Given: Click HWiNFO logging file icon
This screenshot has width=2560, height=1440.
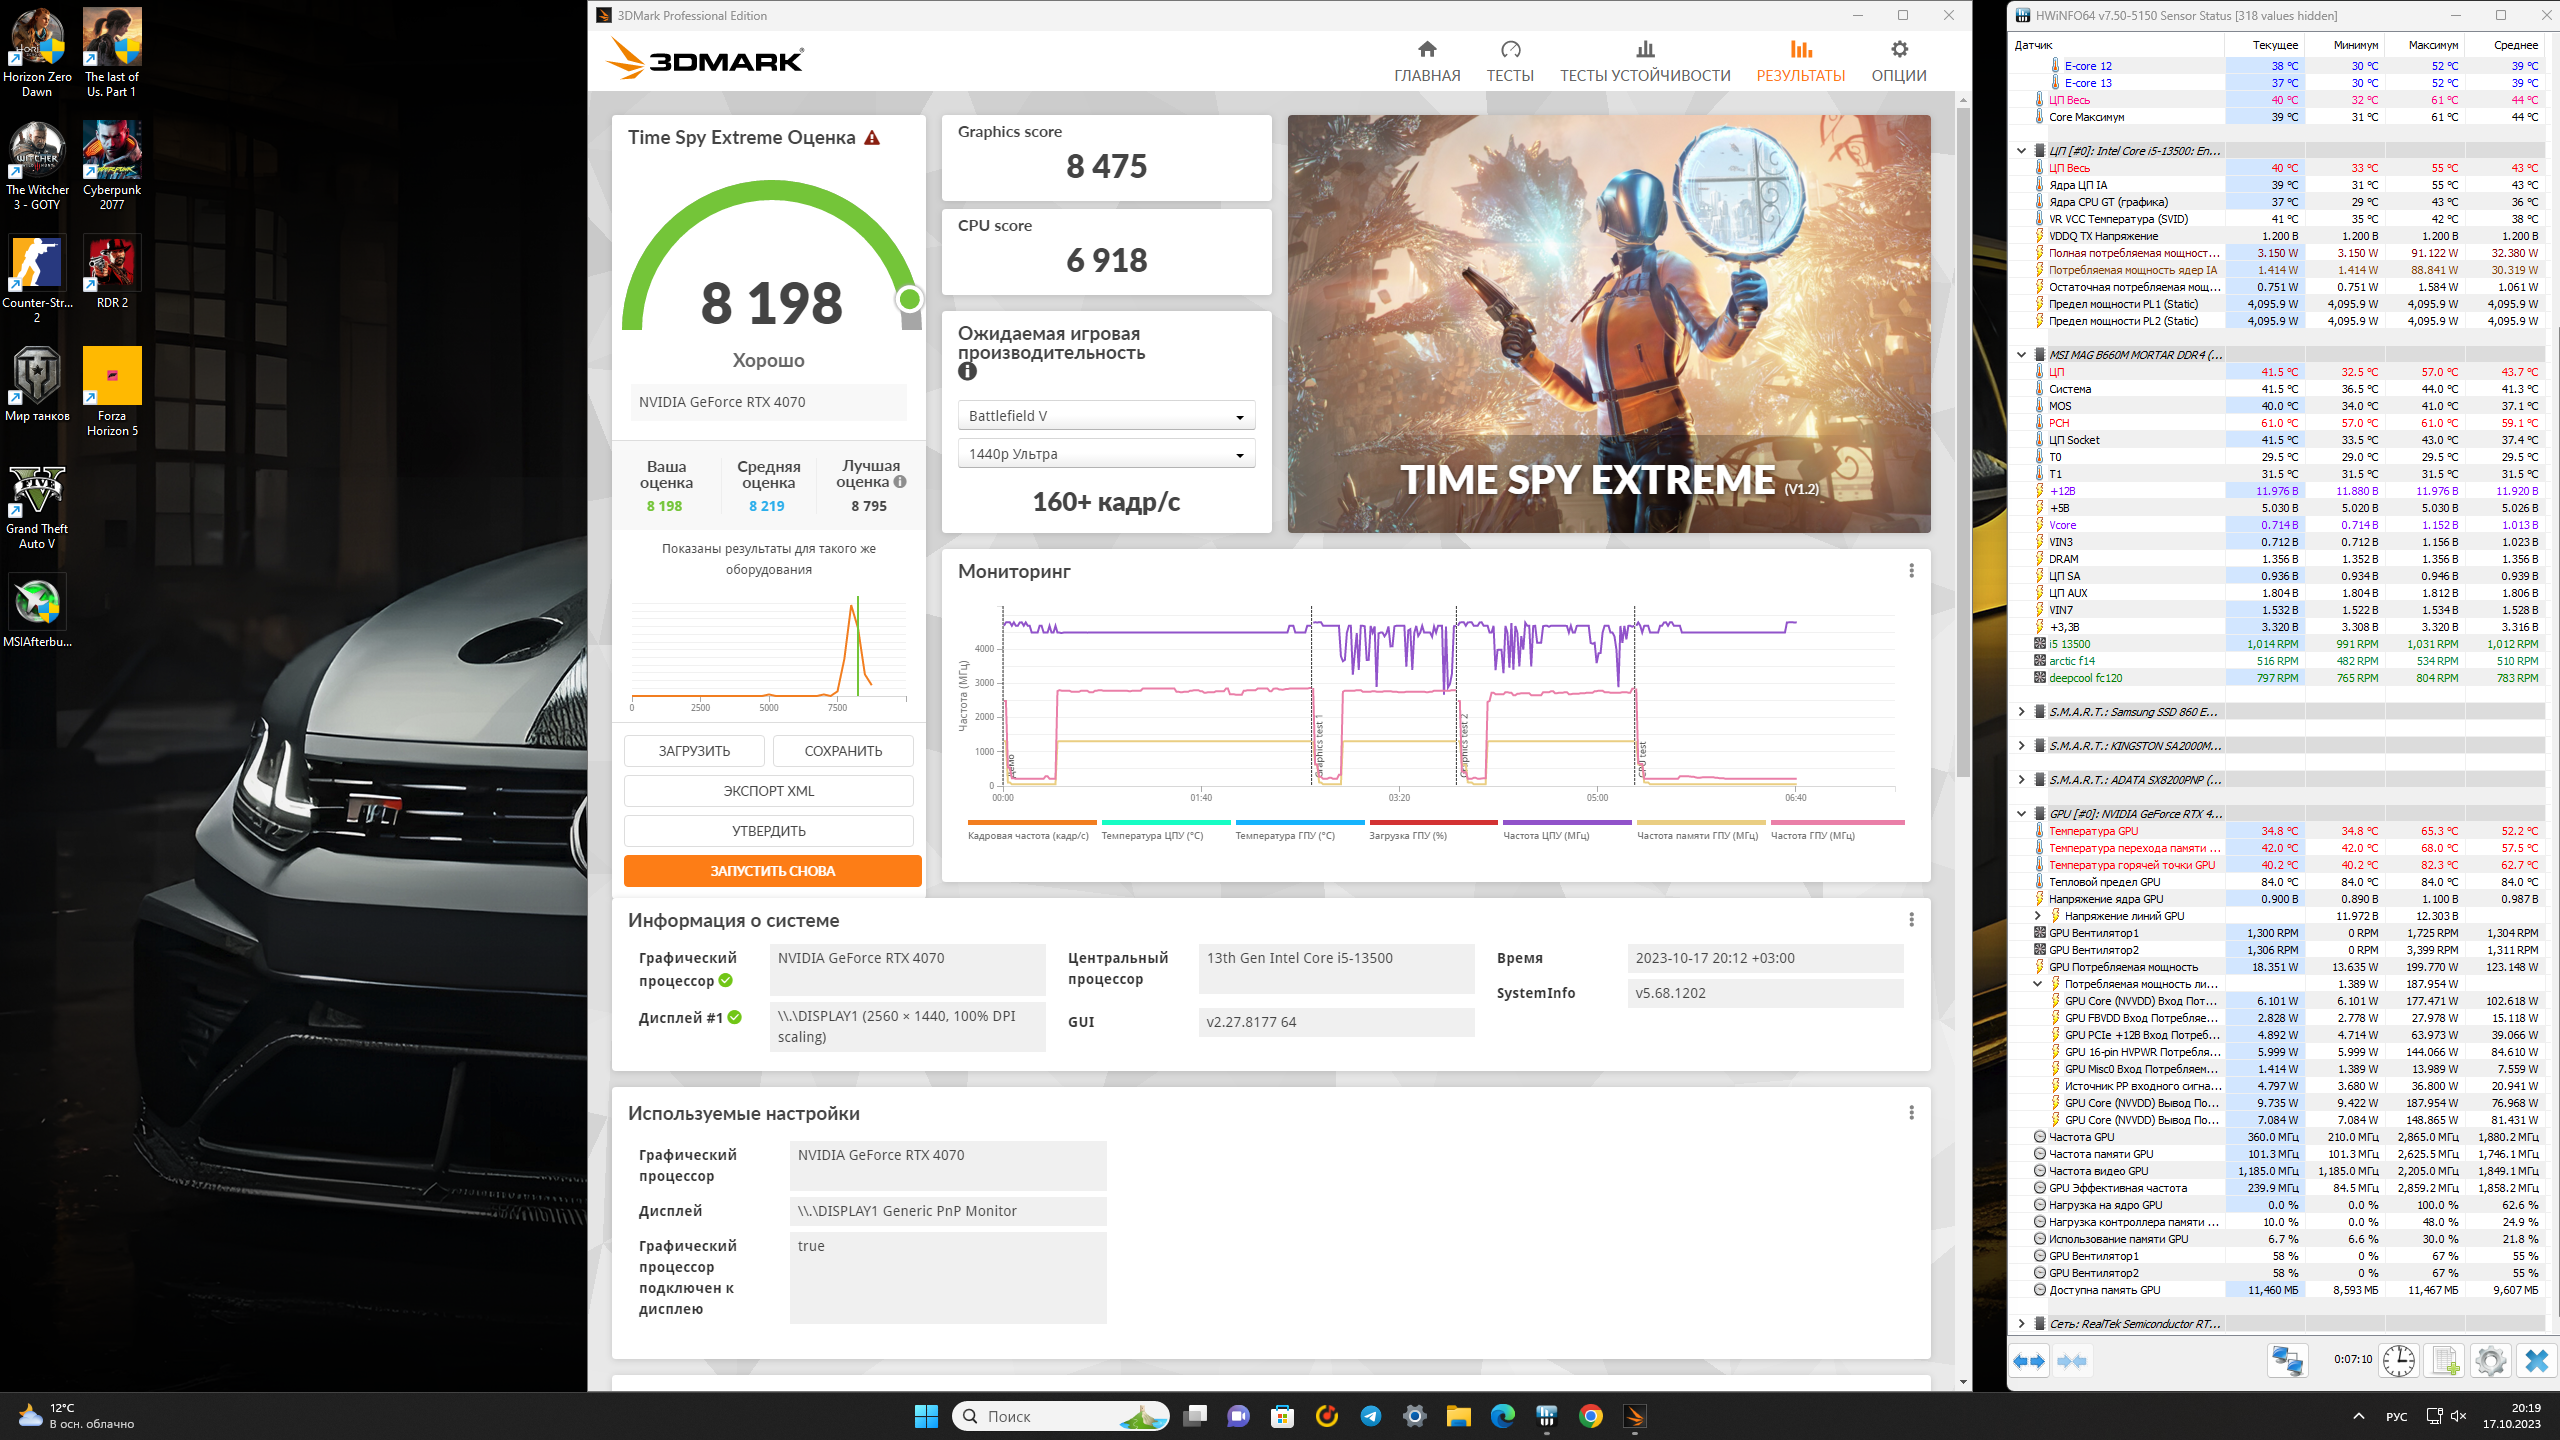Looking at the screenshot, I should pos(2445,1361).
